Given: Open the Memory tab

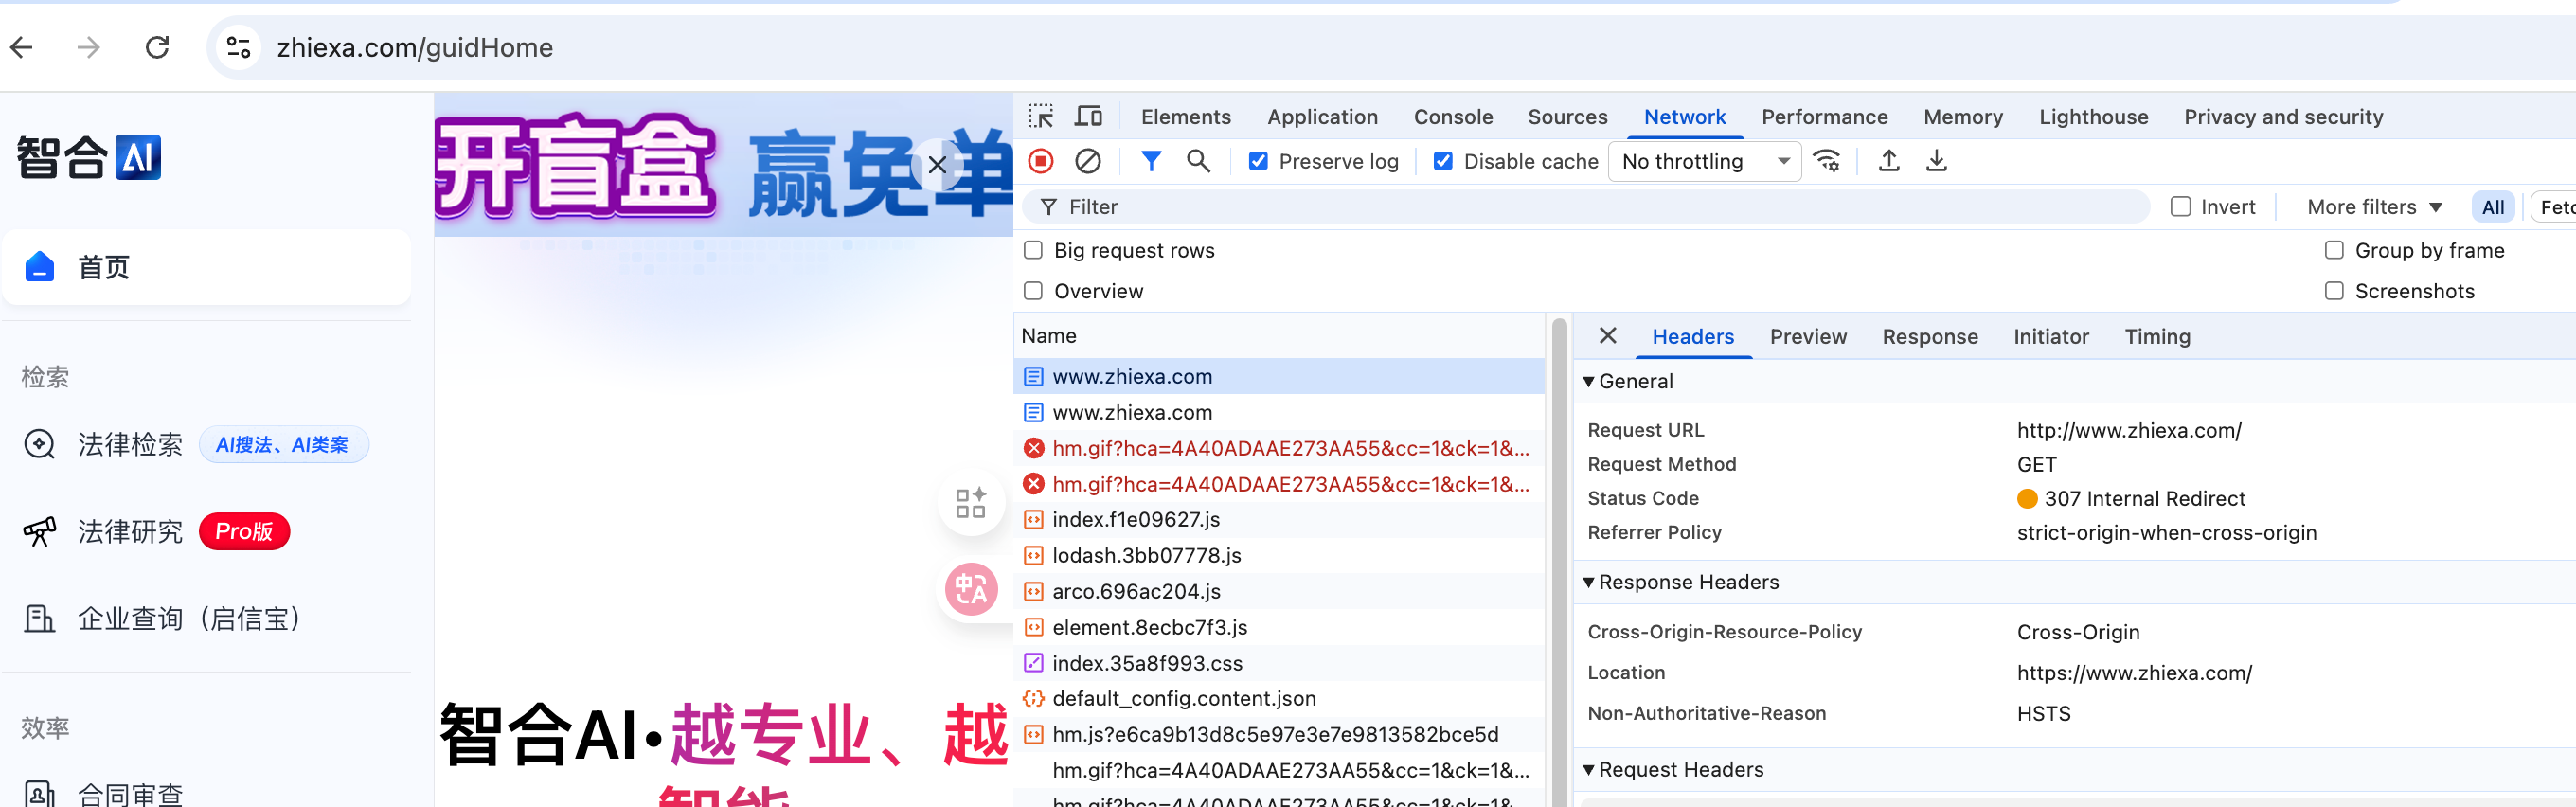Looking at the screenshot, I should pyautogui.click(x=1962, y=117).
